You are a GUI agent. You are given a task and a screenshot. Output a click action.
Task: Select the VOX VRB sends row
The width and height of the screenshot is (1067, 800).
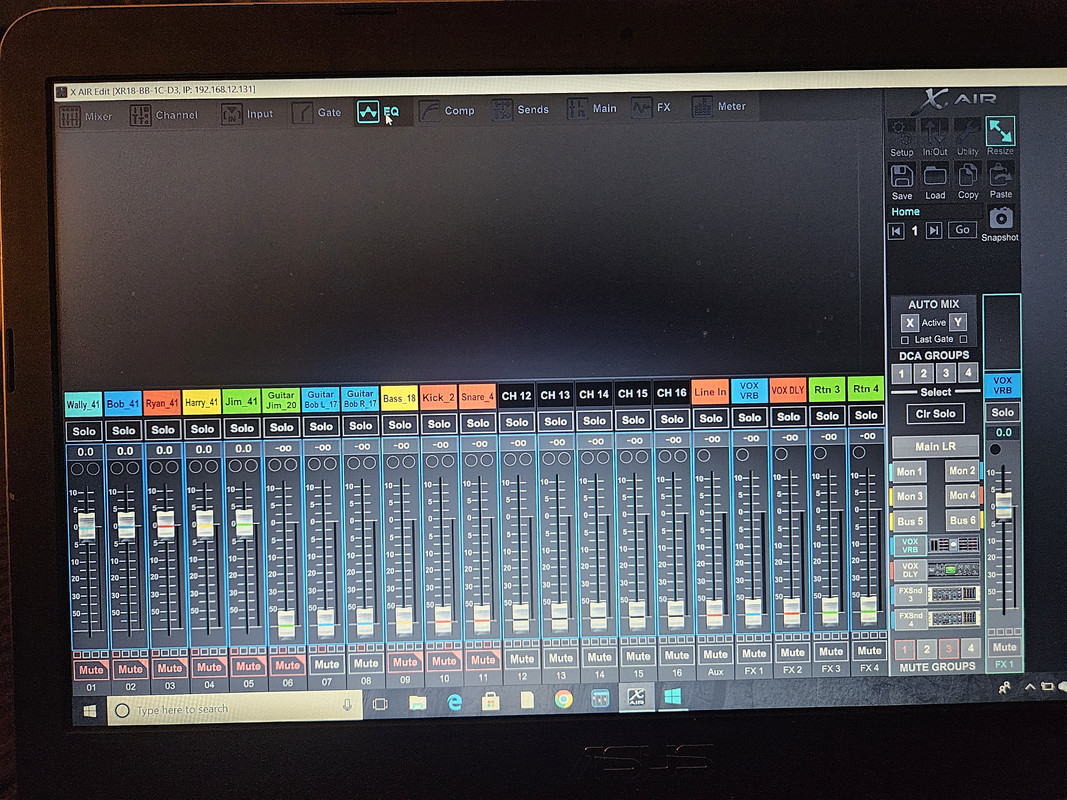(x=936, y=545)
